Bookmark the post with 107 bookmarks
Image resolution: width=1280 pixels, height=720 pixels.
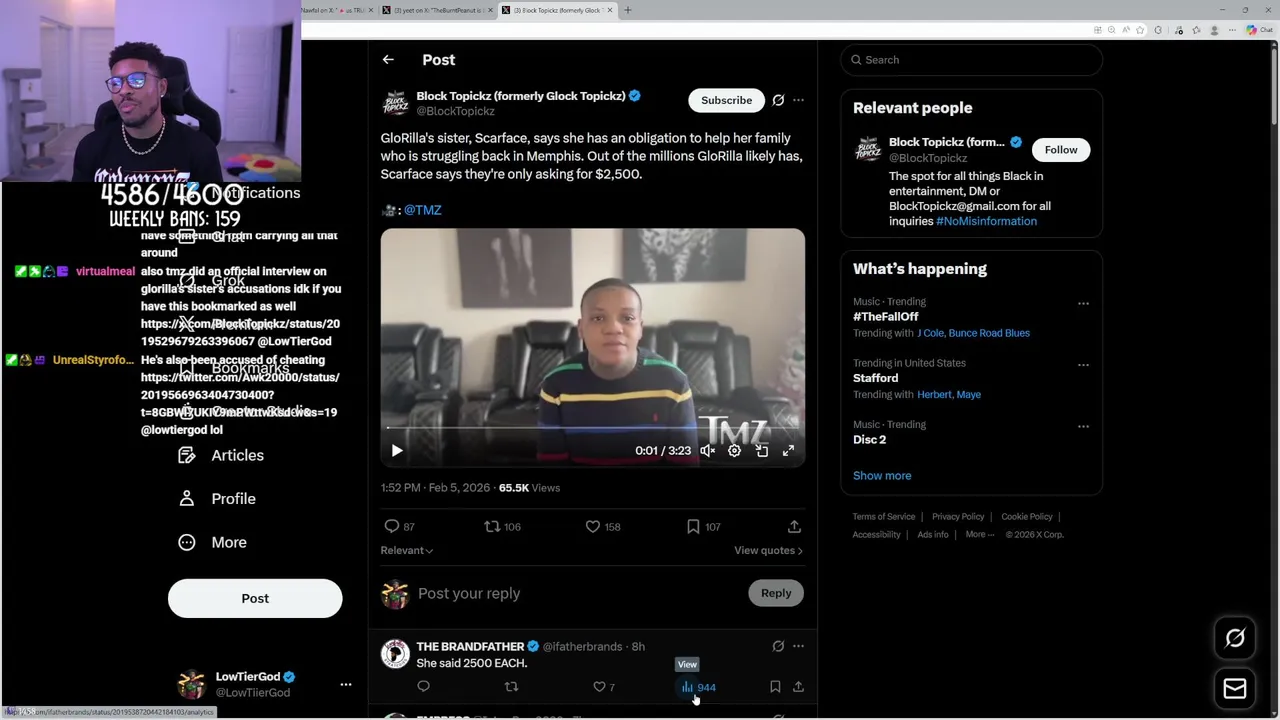point(703,526)
